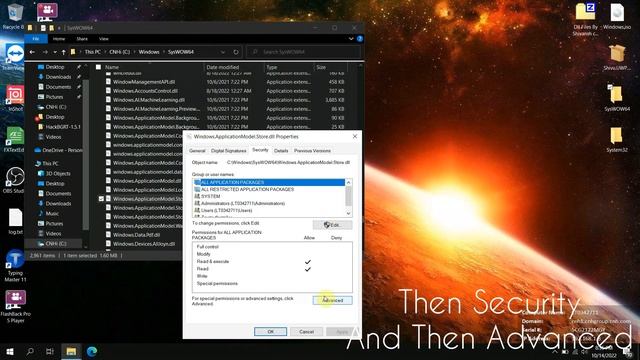This screenshot has width=640, height=360.
Task: Confirm with the OK button
Action: tap(270, 331)
